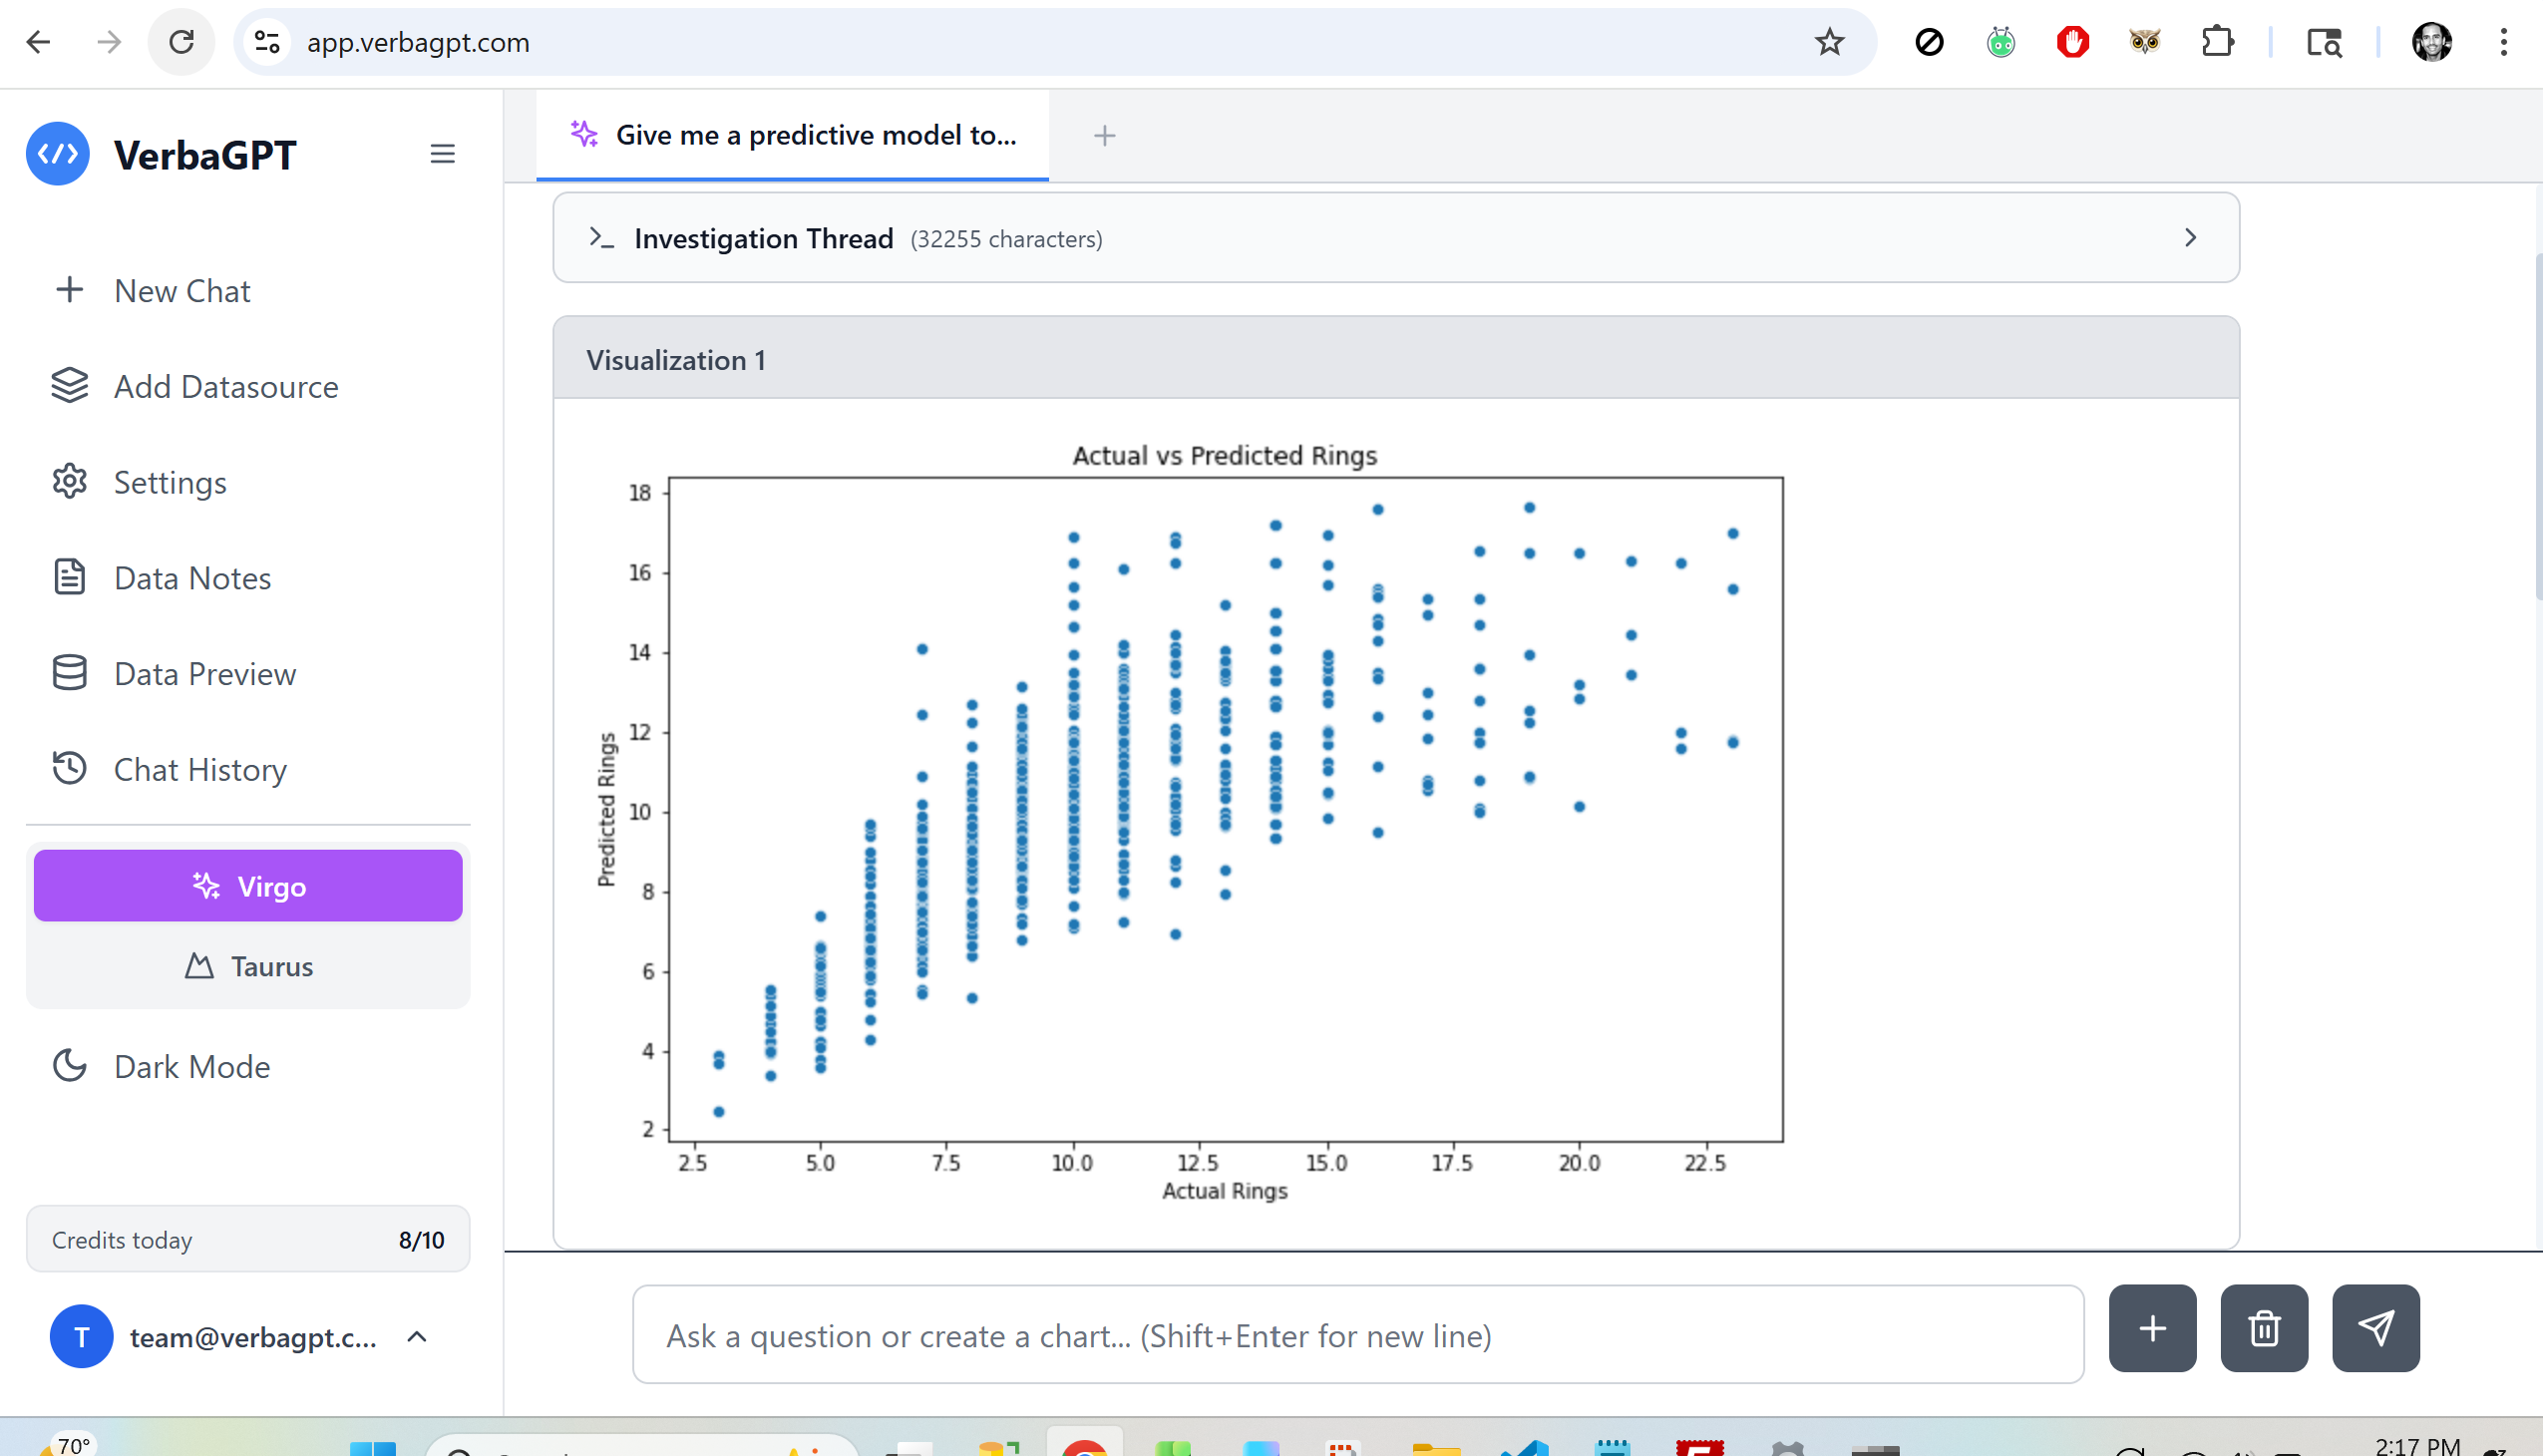Screen dimensions: 2543x1456
Task: Toggle Dark Mode
Action: point(192,1066)
